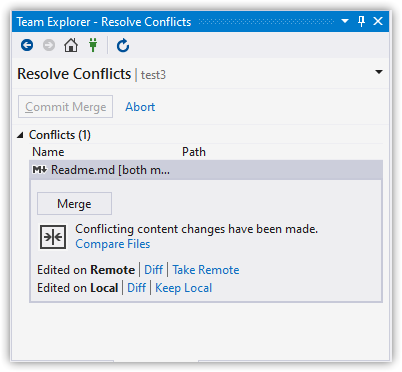The width and height of the screenshot is (402, 372).
Task: Open the Compare Files link
Action: (113, 244)
